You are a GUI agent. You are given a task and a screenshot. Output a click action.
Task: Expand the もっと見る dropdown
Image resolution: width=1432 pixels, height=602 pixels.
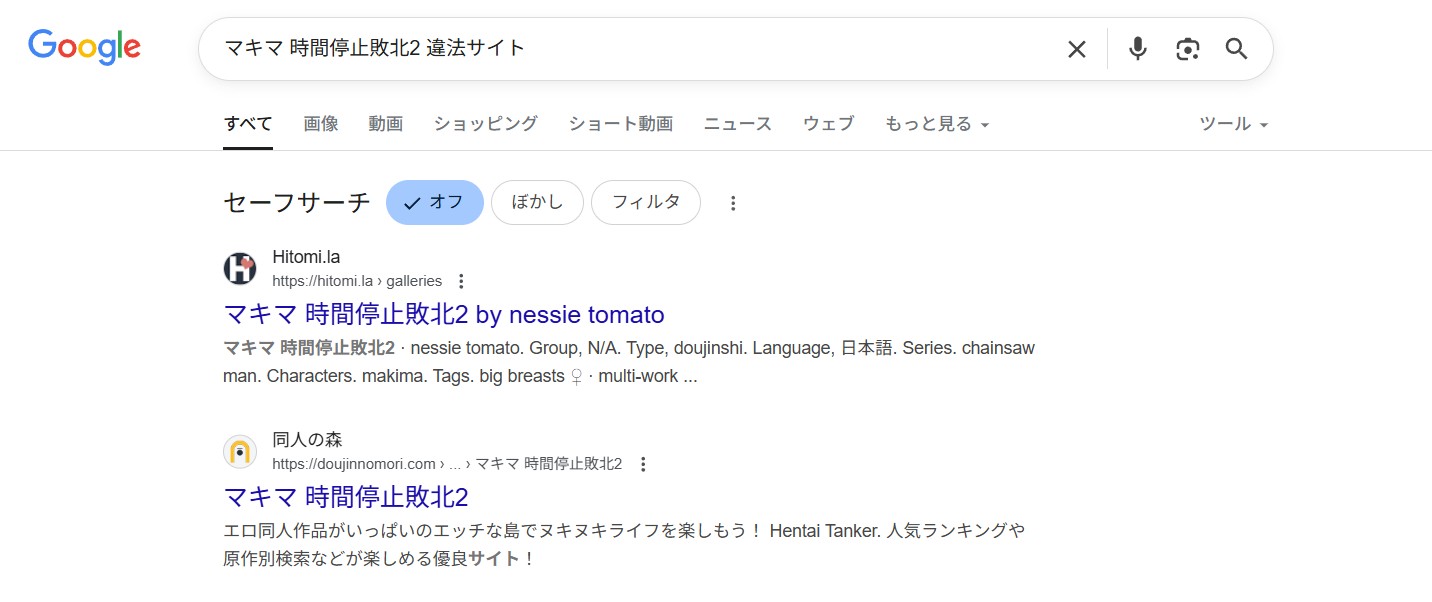[935, 123]
